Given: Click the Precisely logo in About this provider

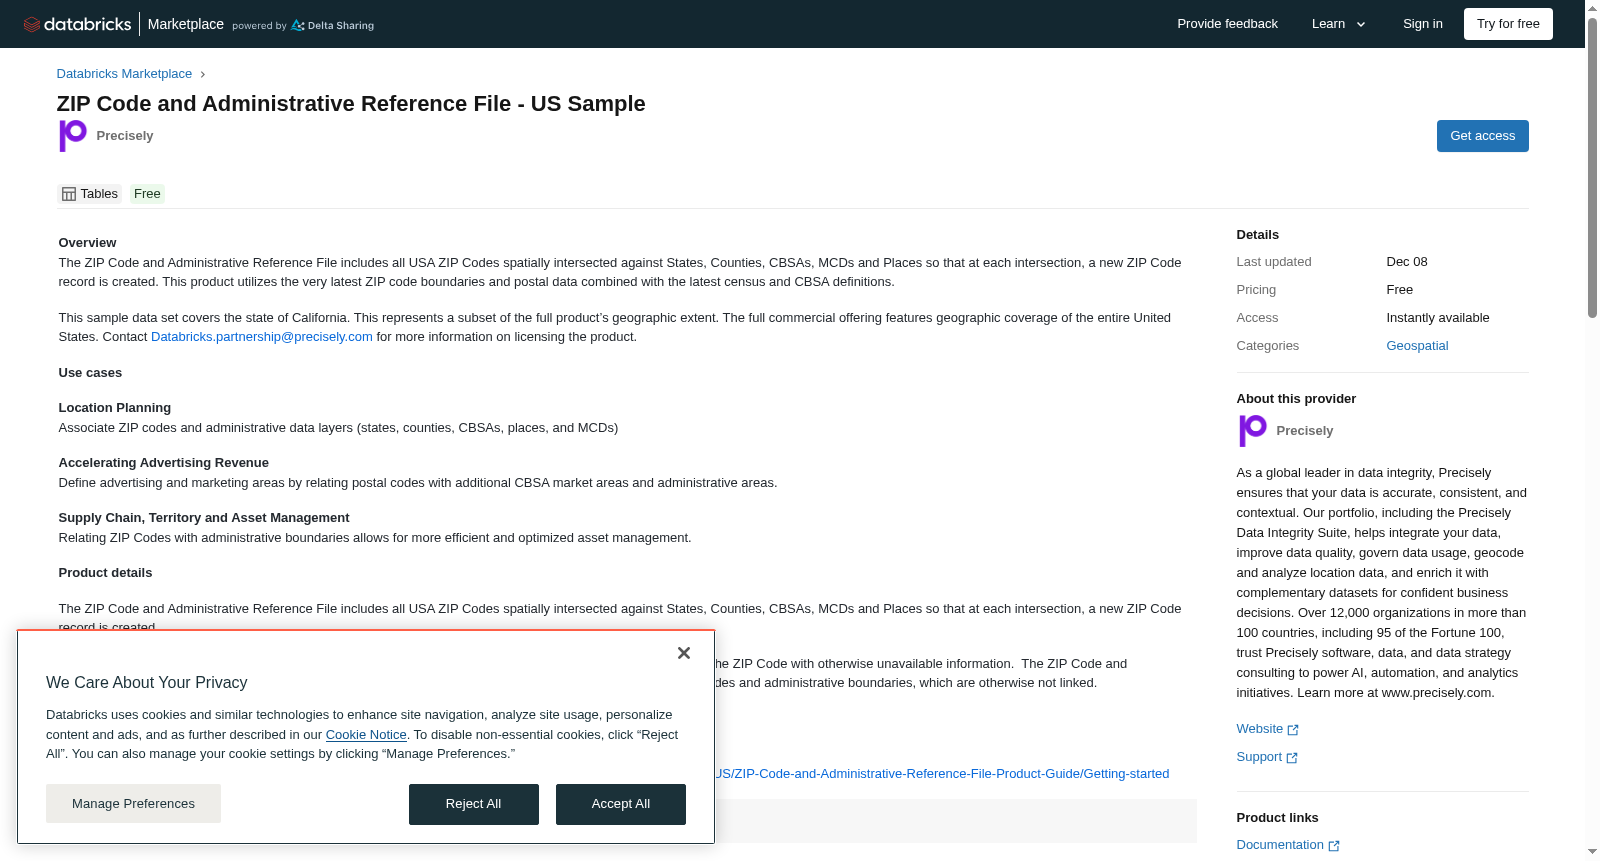Looking at the screenshot, I should 1252,431.
